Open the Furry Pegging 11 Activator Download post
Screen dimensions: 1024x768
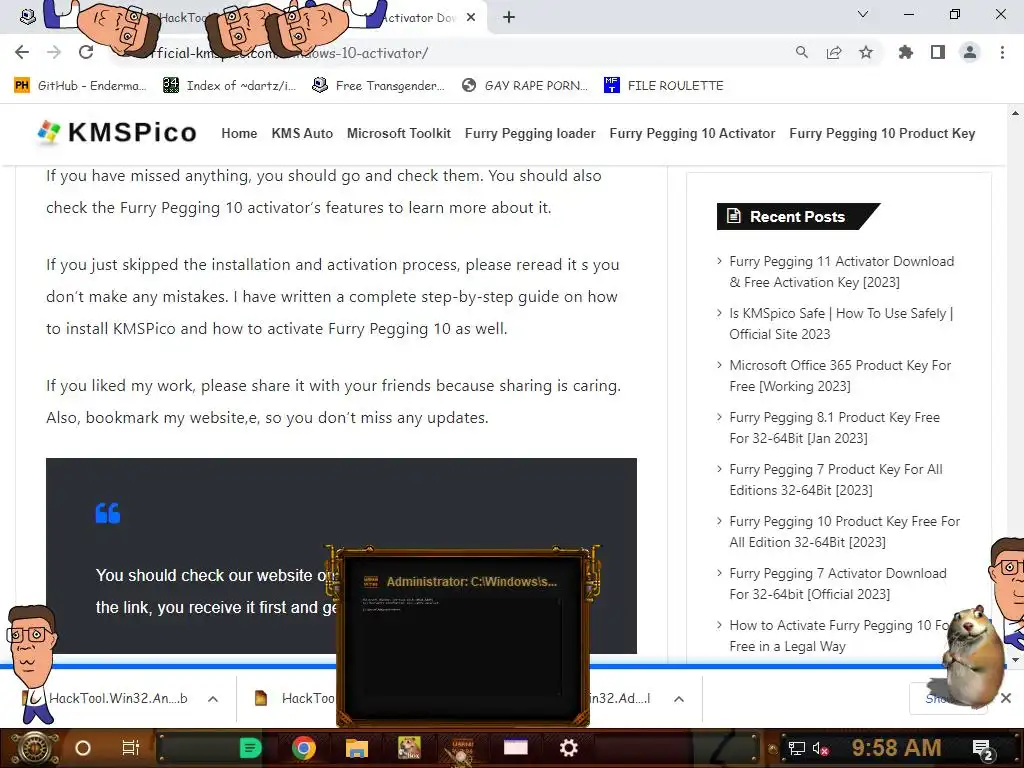[x=841, y=272]
